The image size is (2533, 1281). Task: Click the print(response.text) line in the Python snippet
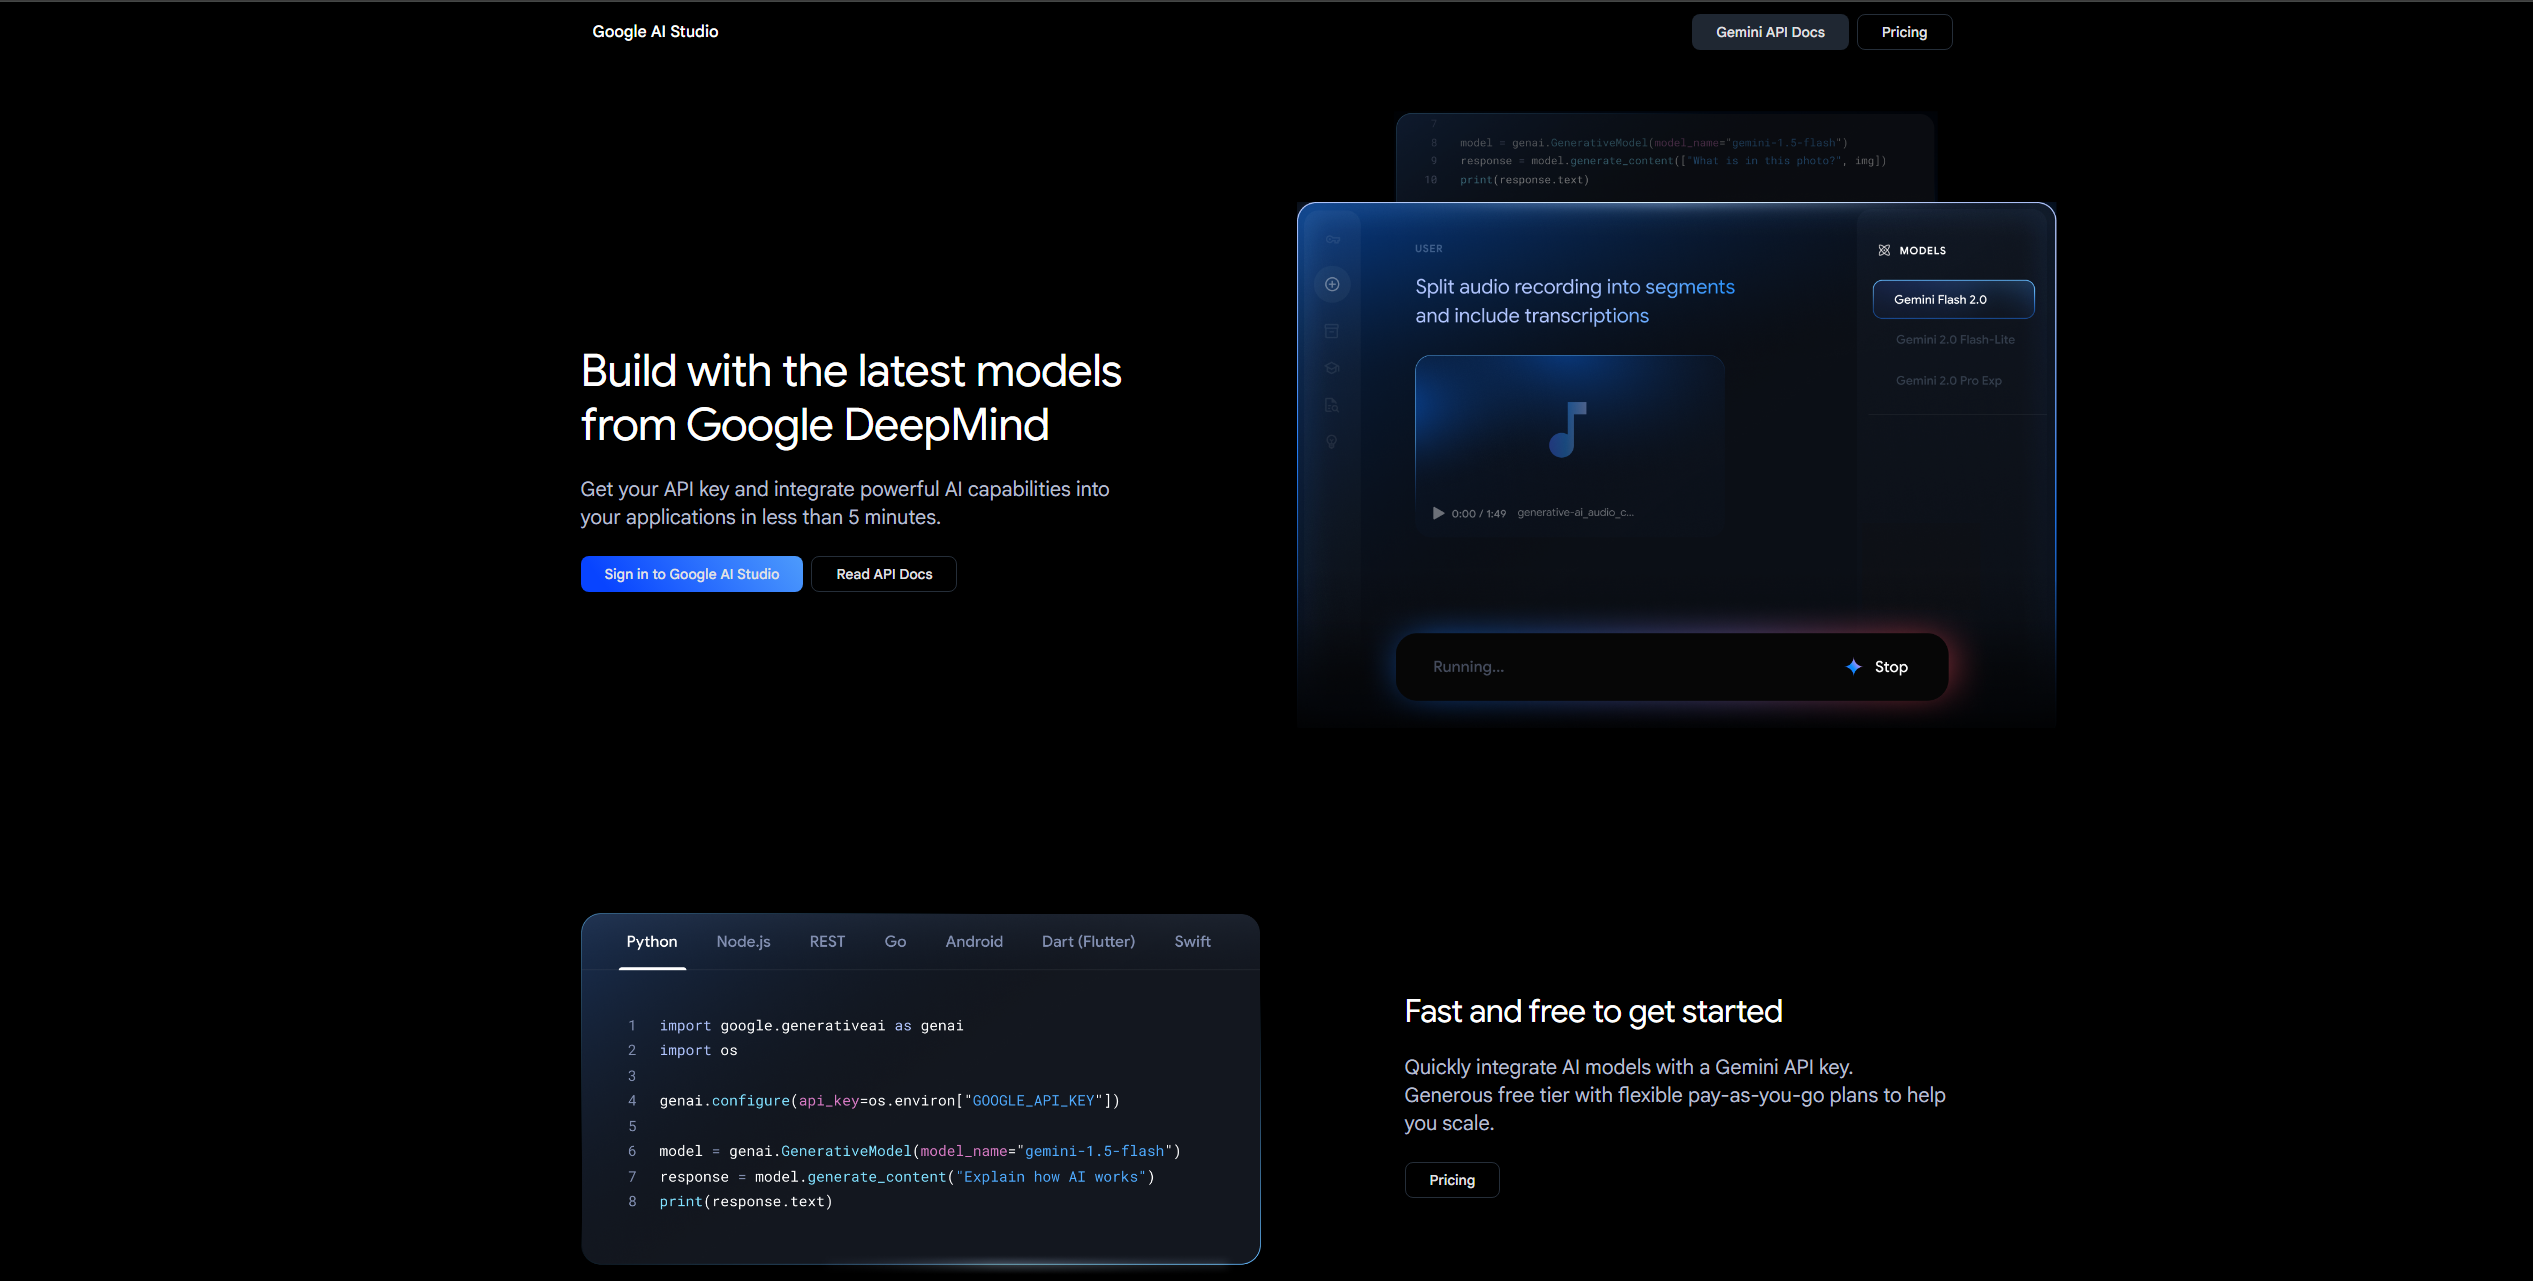click(745, 1202)
